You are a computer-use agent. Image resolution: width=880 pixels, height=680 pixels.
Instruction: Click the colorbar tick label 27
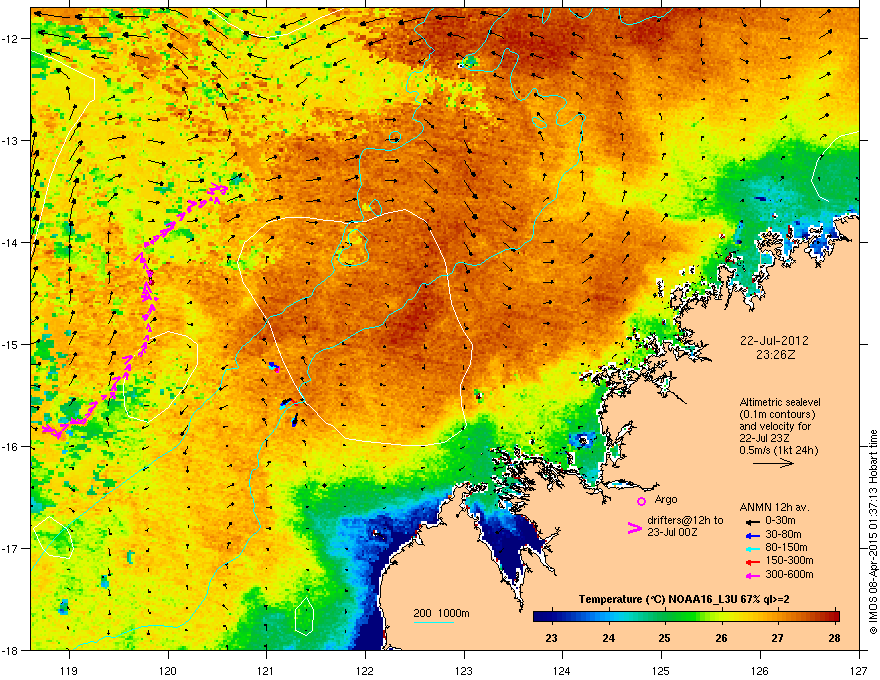pyautogui.click(x=777, y=638)
